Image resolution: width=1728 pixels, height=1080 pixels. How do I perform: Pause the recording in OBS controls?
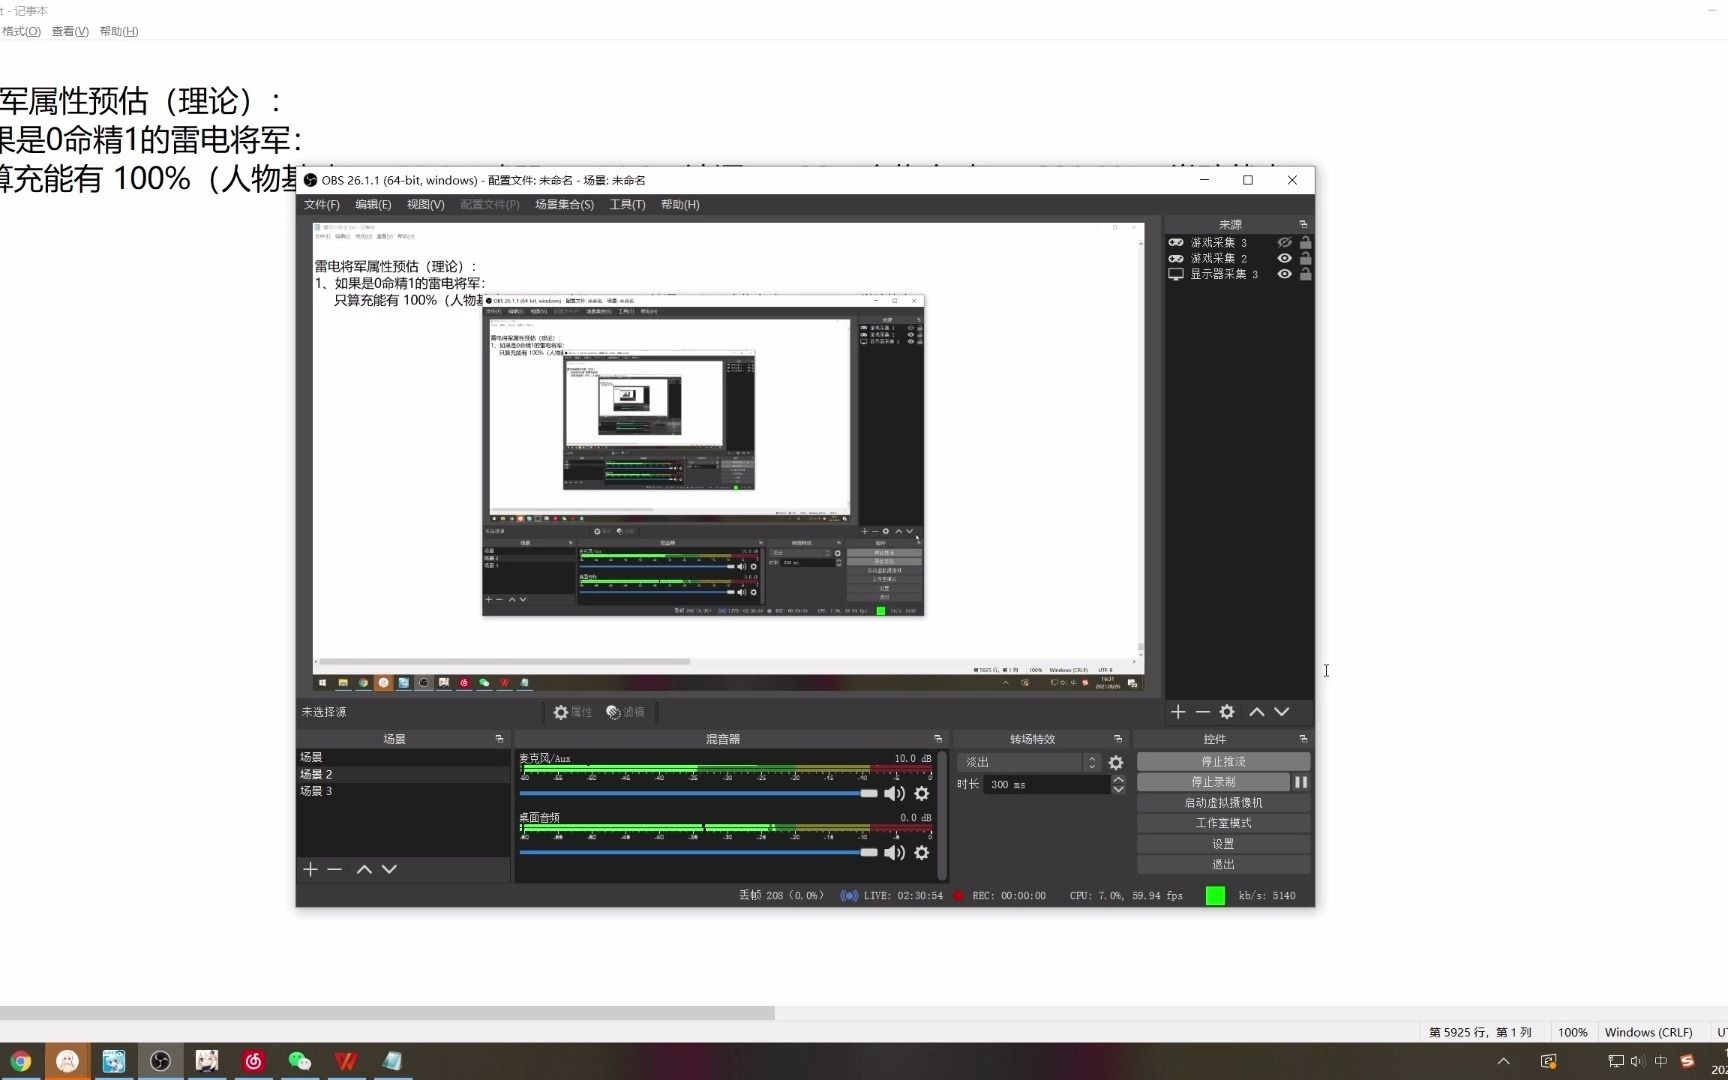pyautogui.click(x=1301, y=782)
